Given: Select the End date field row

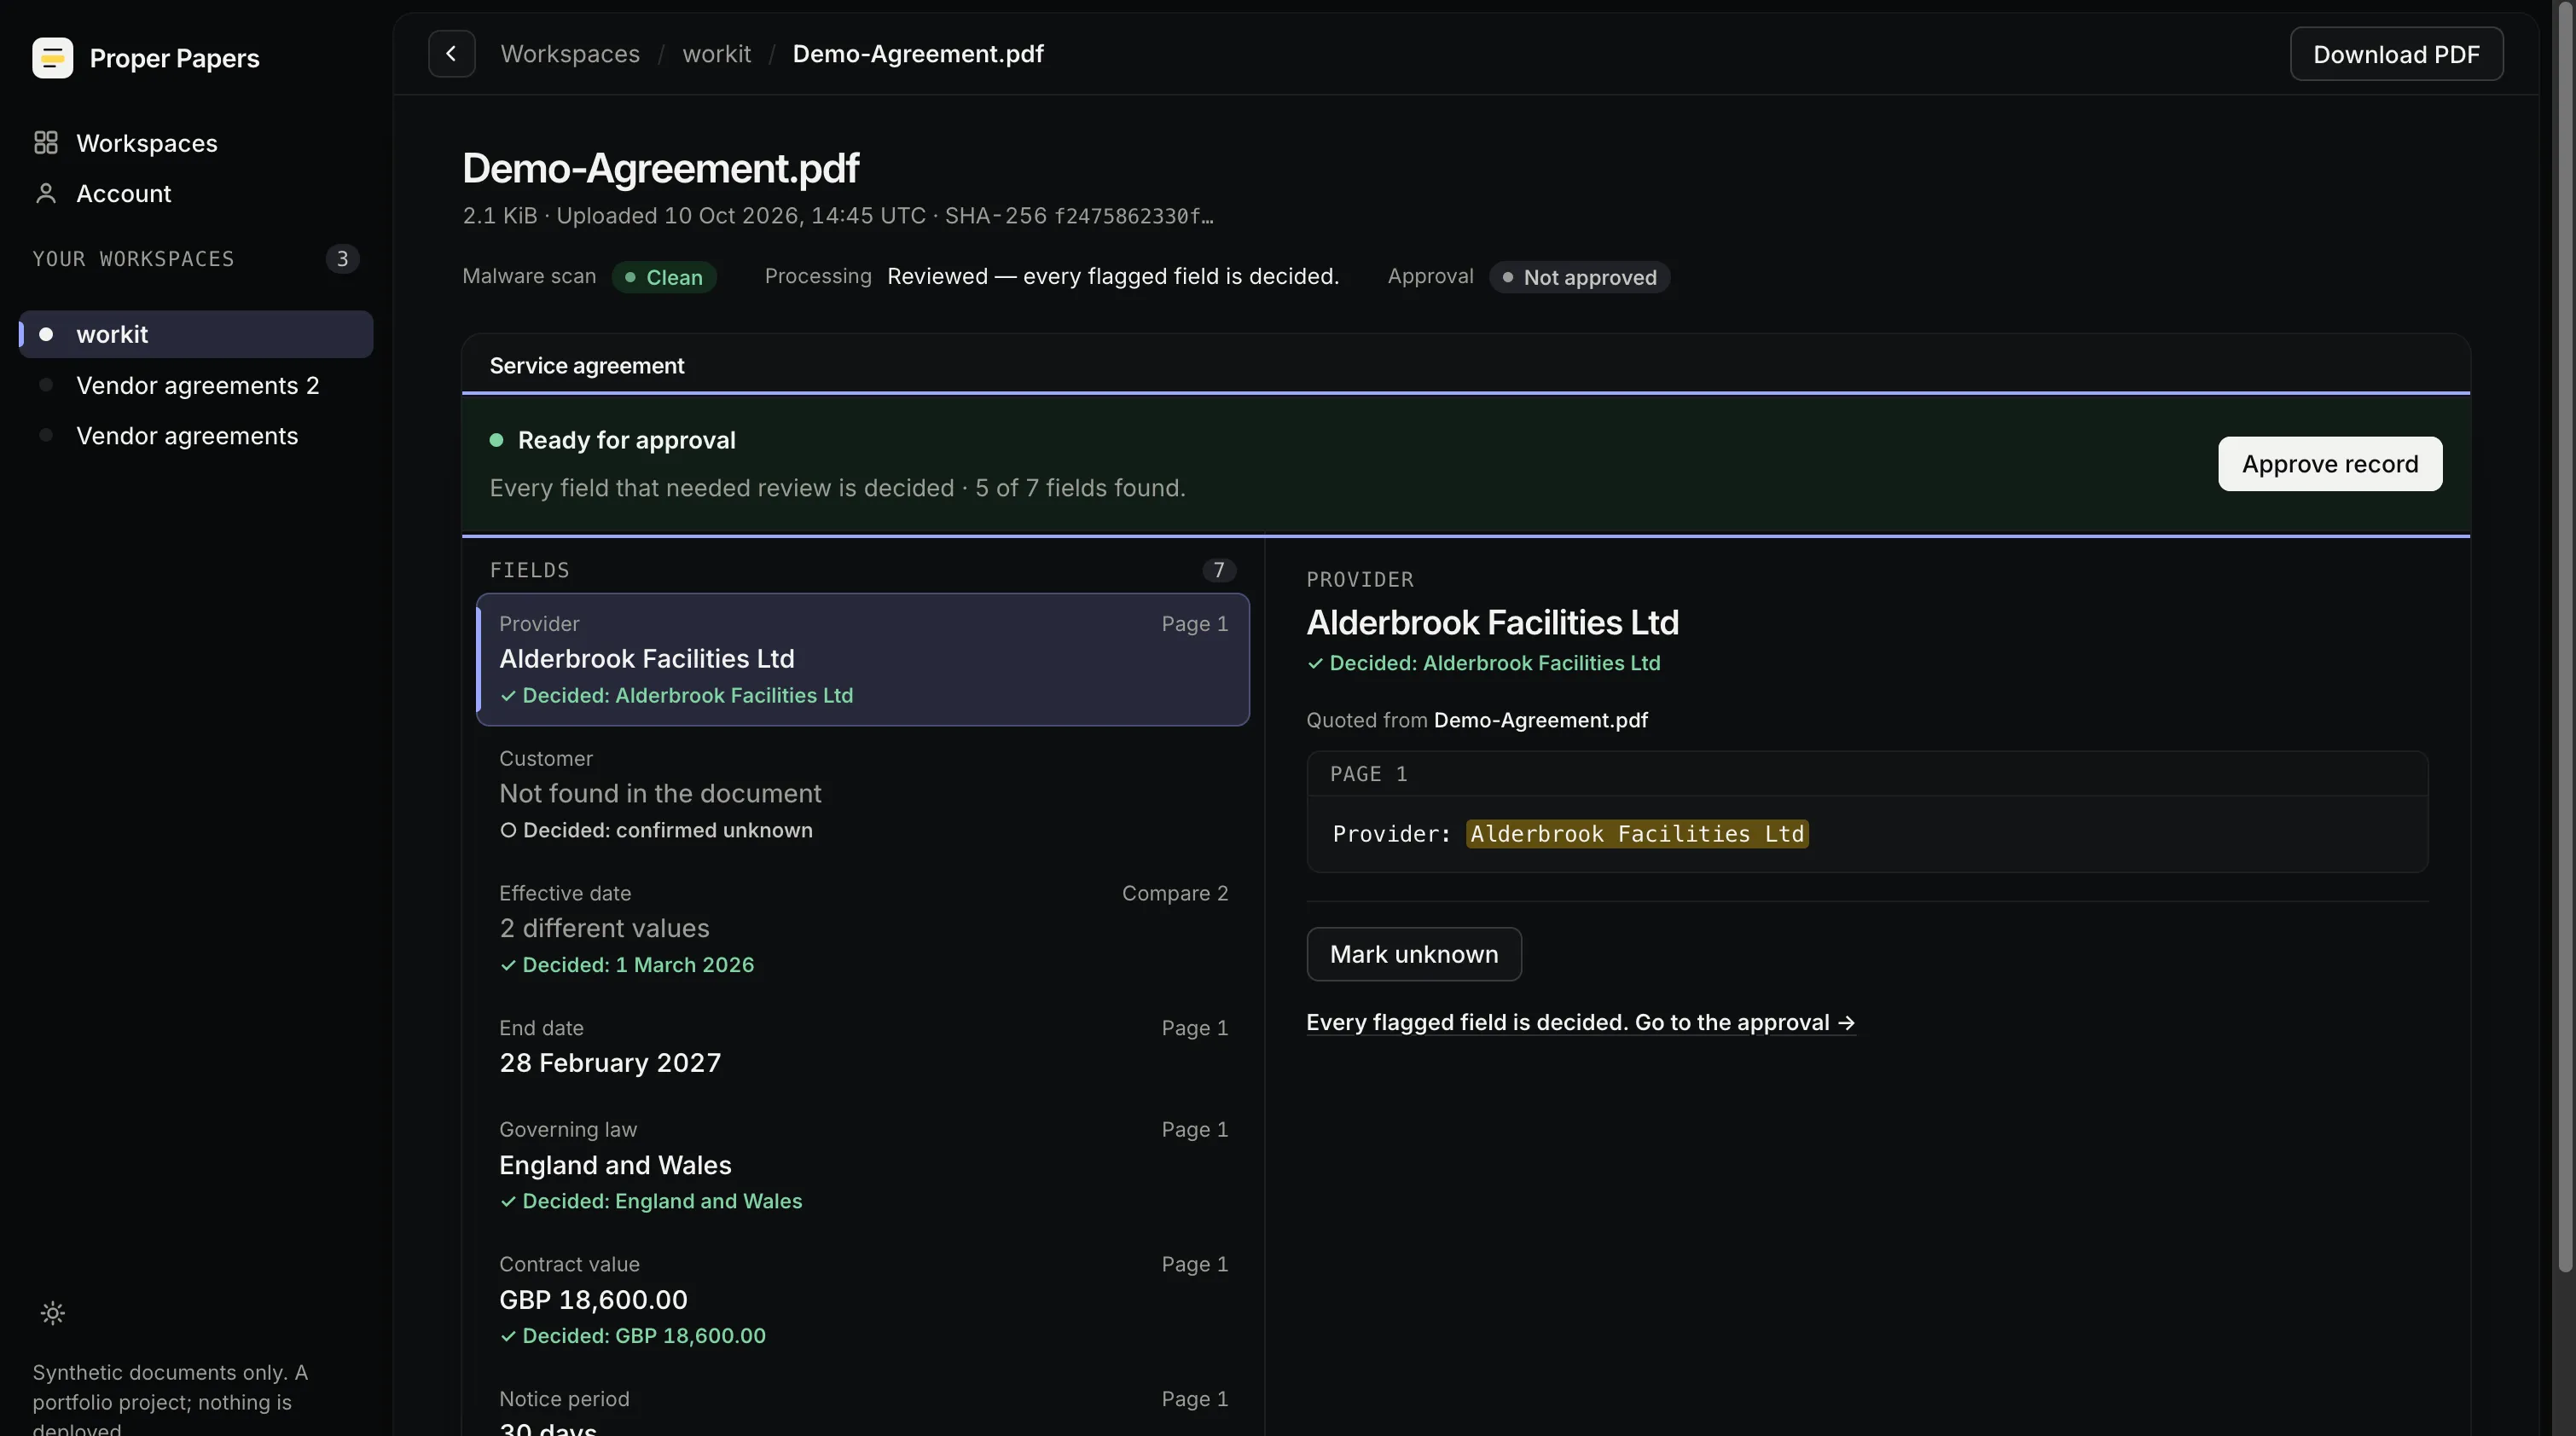Looking at the screenshot, I should 863,1046.
